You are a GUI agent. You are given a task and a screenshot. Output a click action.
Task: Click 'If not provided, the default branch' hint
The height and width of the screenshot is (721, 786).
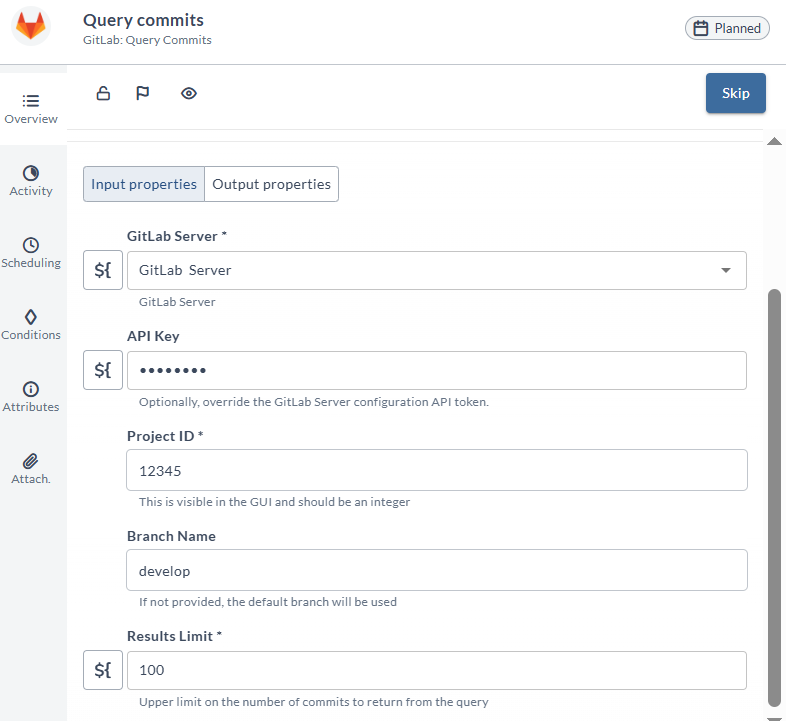pos(268,602)
